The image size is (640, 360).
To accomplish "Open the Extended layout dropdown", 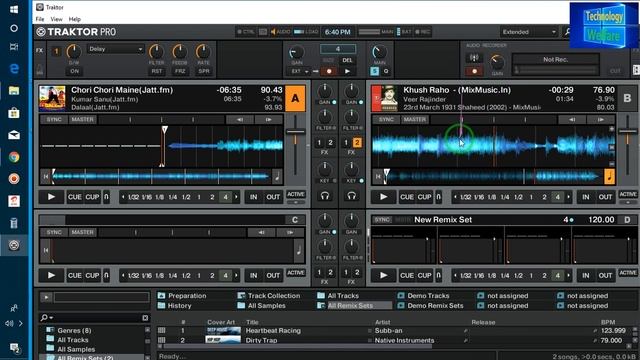I will [x=529, y=32].
